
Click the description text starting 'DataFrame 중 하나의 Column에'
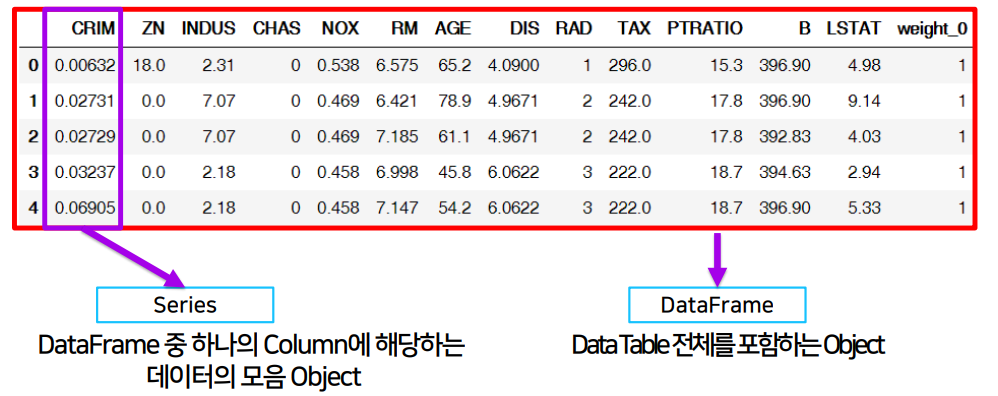252,346
